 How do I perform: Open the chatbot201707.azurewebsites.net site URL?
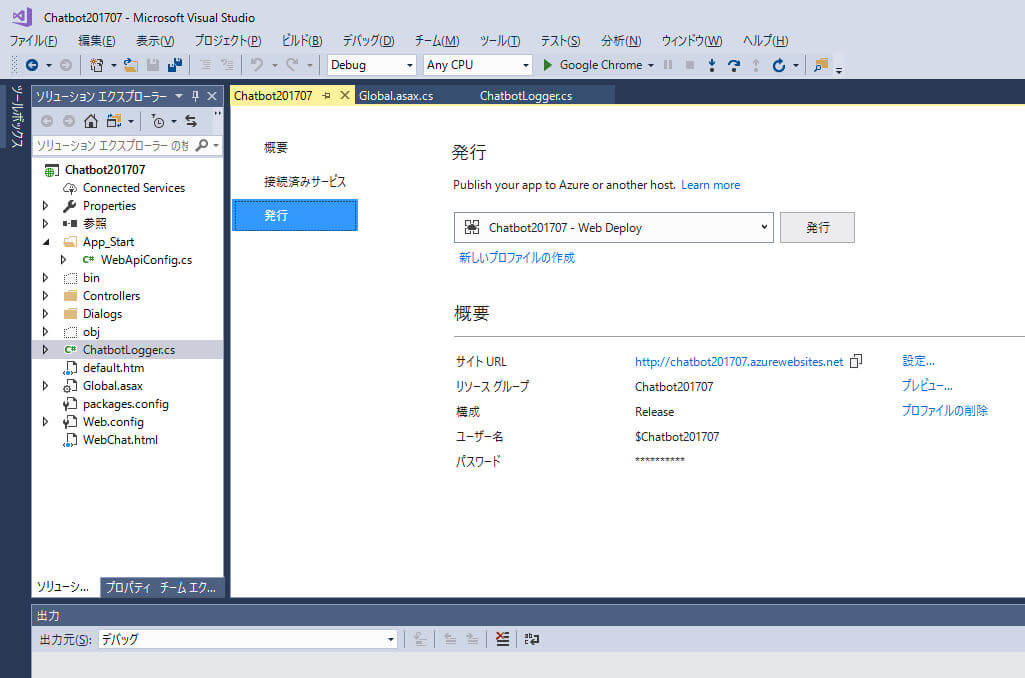739,362
